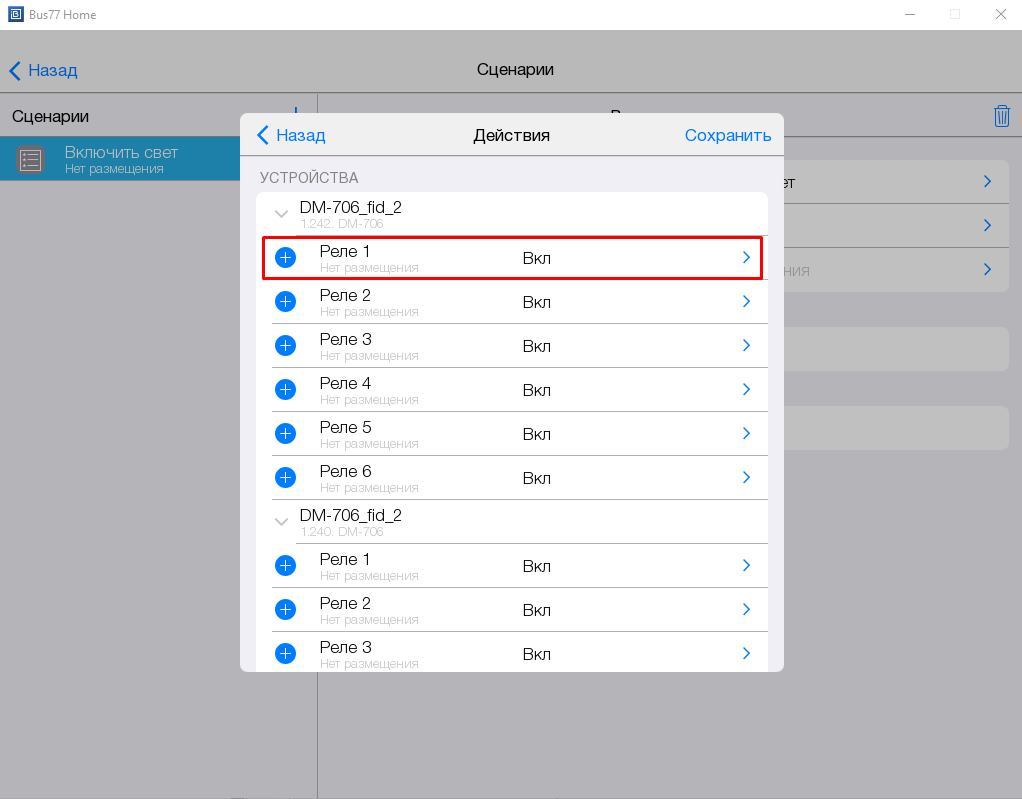Switch the Вкл state of Реле 5

[536, 434]
